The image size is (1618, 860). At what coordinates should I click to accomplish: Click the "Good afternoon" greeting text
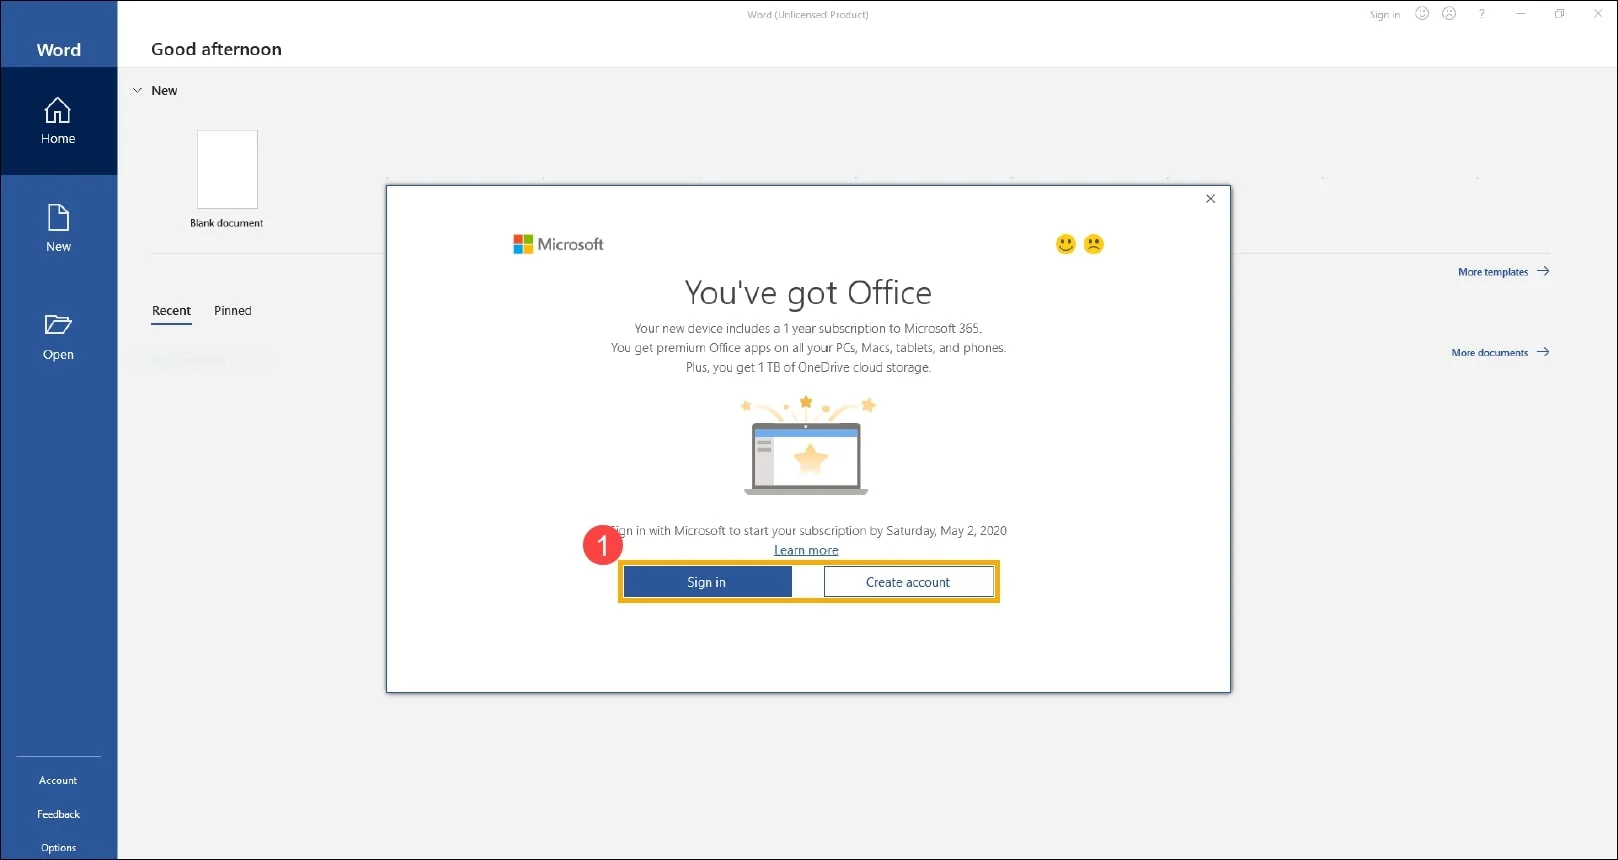tap(216, 49)
